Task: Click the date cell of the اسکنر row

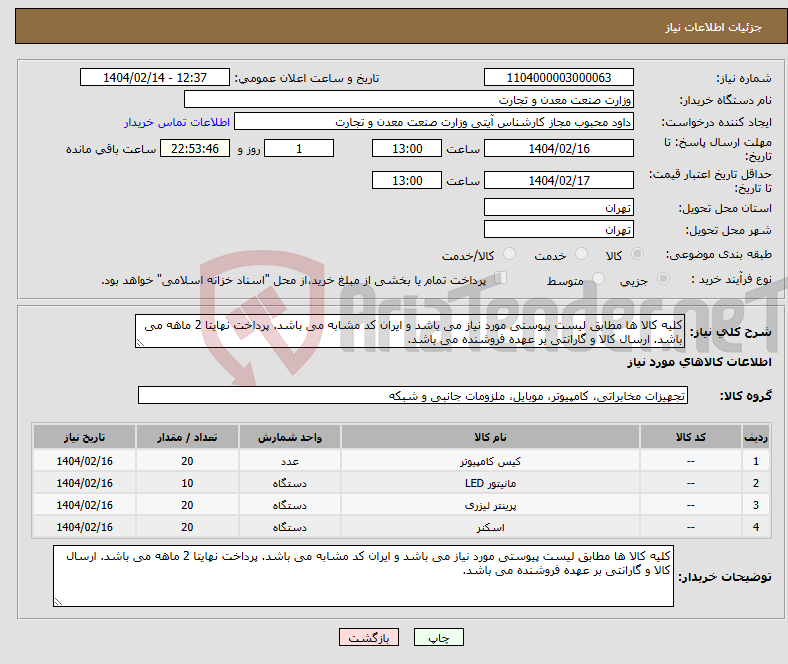Action: click(84, 527)
